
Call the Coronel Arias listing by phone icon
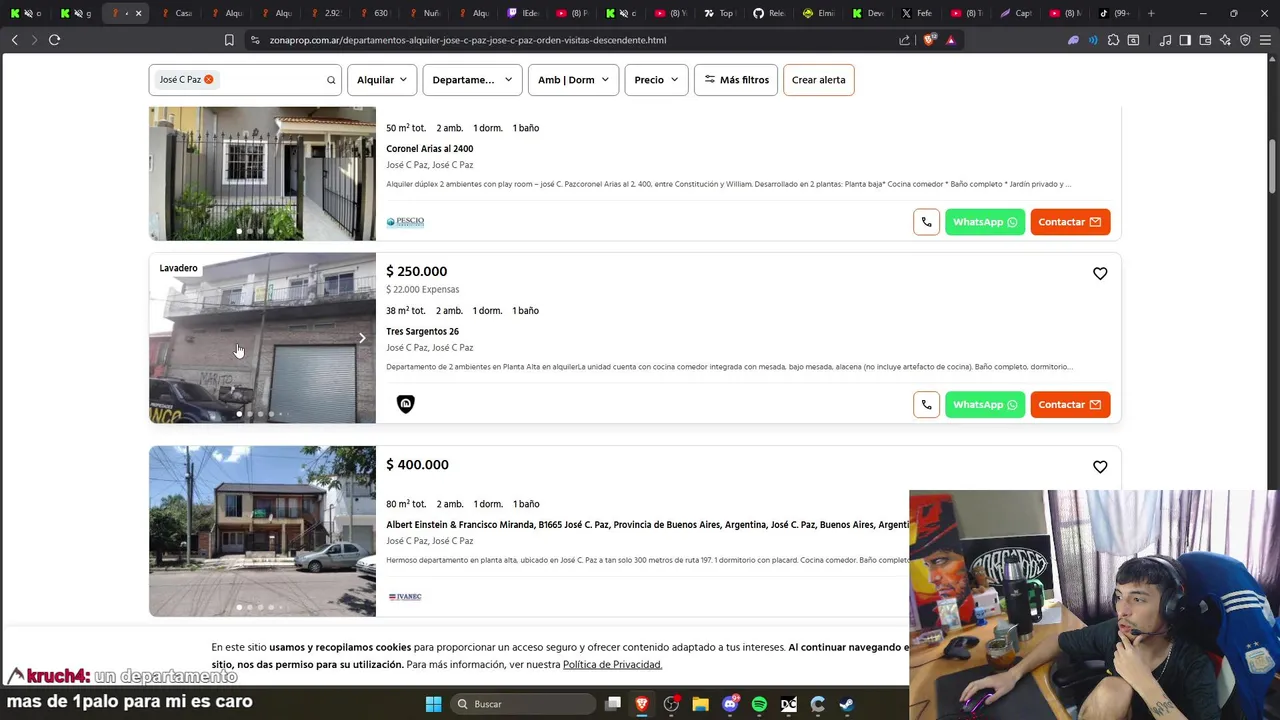click(926, 222)
